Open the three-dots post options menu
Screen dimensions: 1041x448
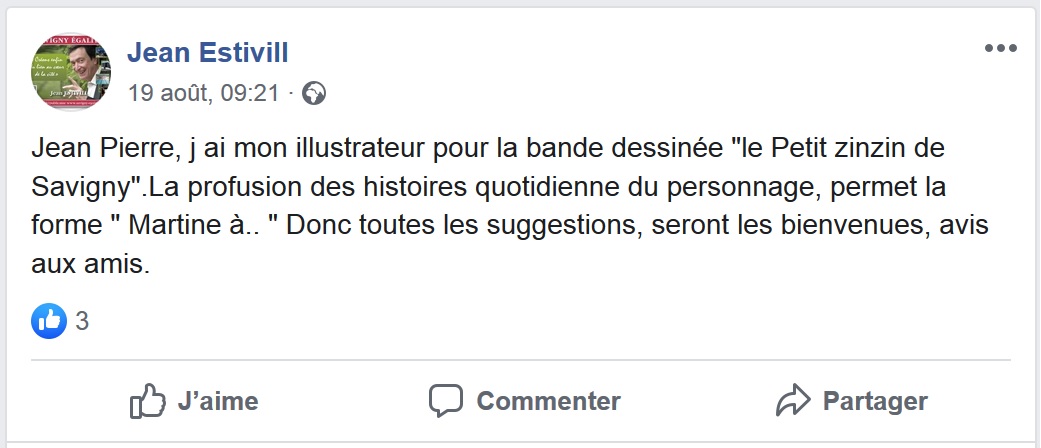(x=1000, y=48)
